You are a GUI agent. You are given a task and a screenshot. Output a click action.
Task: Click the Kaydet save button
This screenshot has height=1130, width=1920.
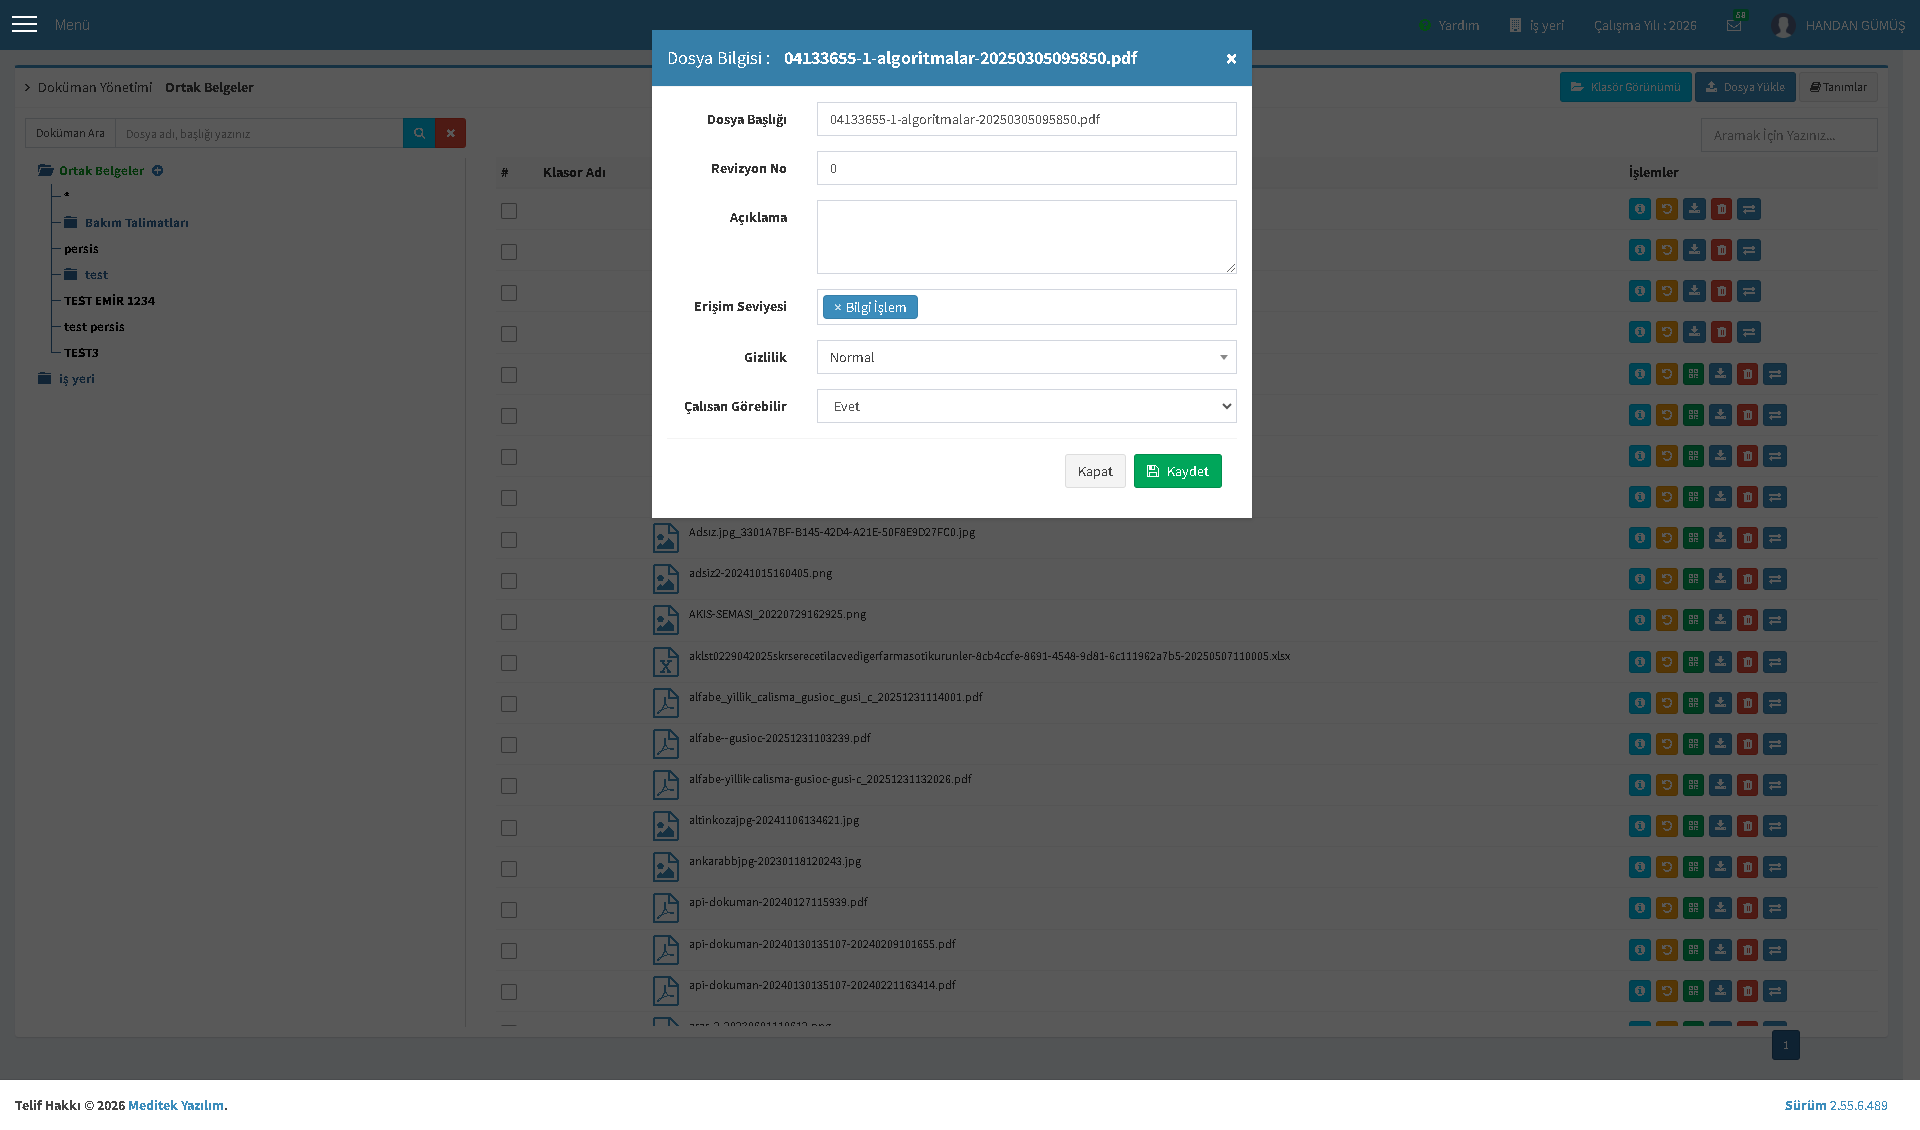point(1177,471)
